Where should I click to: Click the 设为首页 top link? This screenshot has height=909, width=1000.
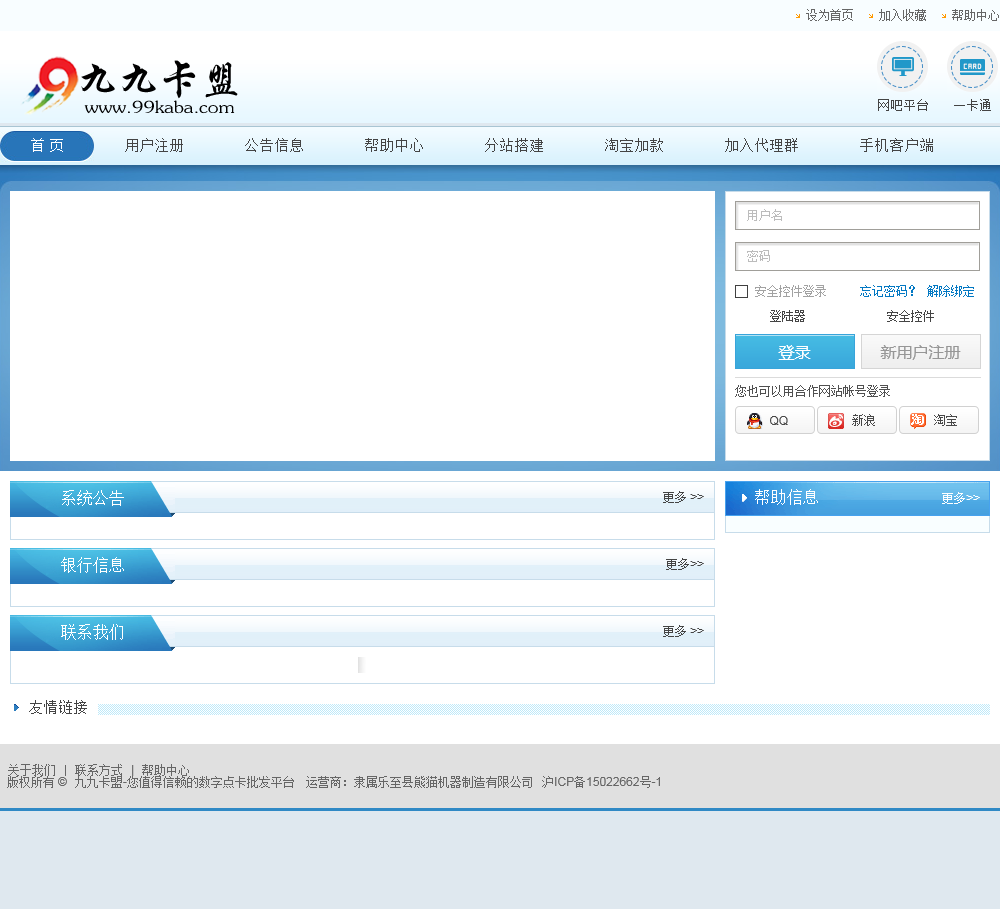pyautogui.click(x=829, y=15)
